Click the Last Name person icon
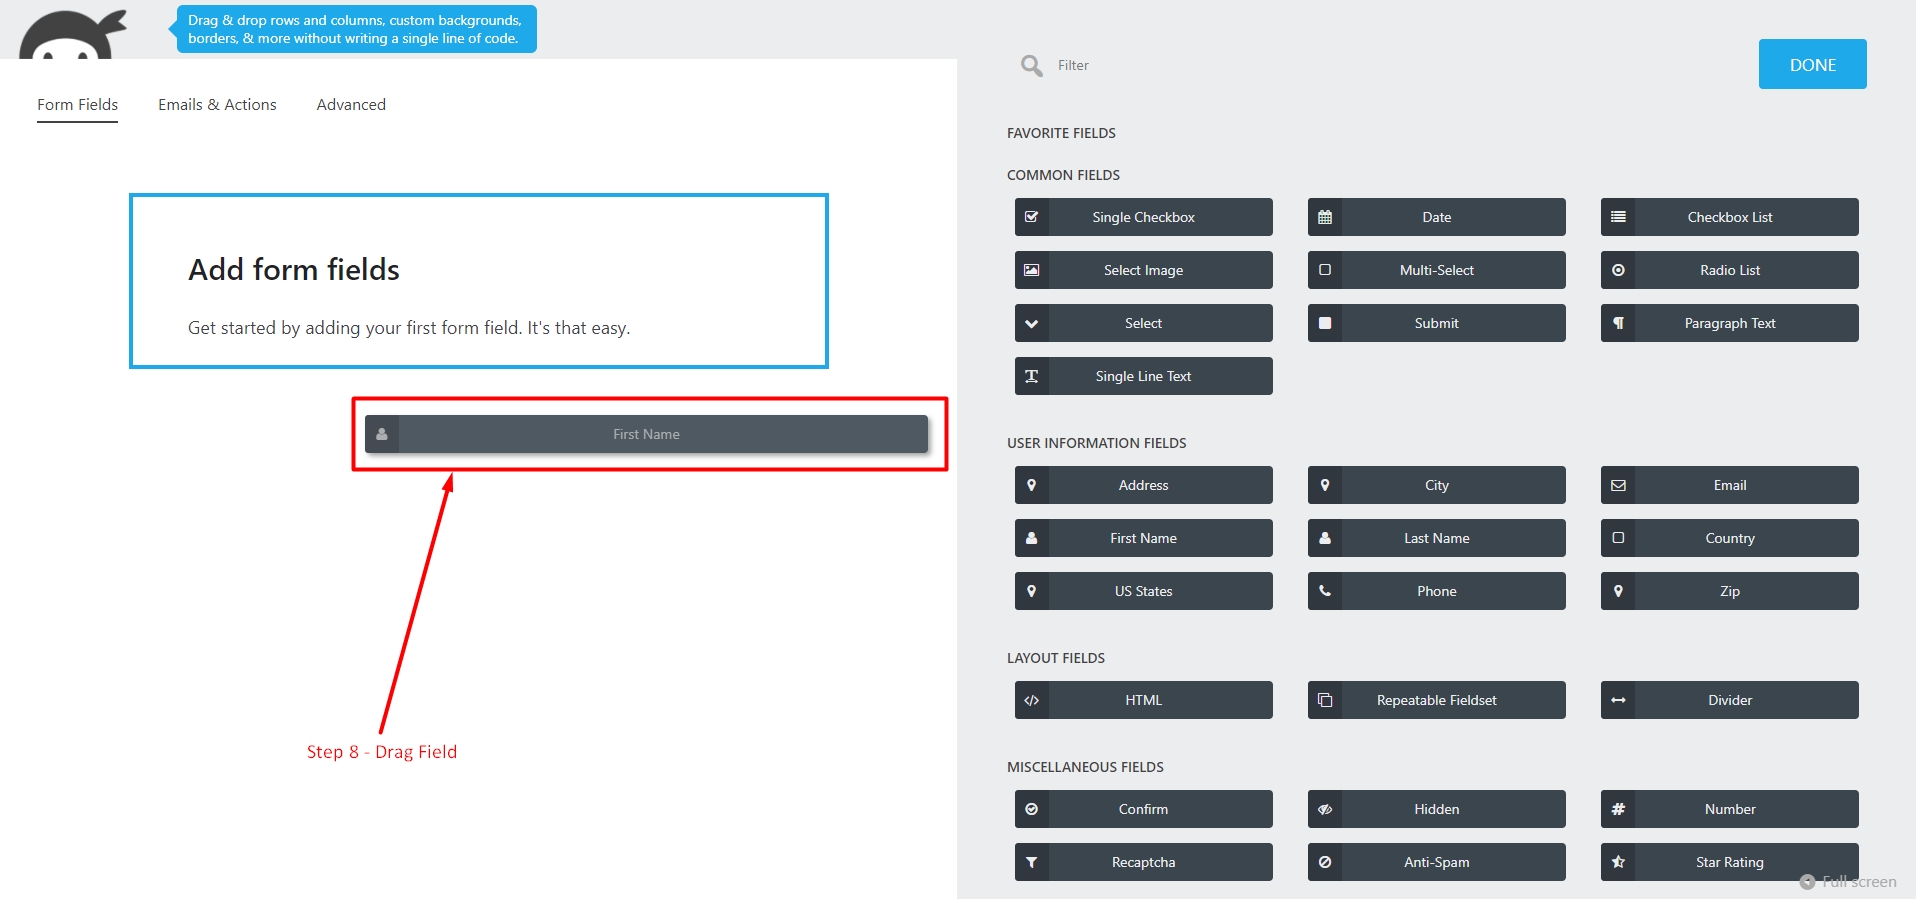Viewport: 1916px width, 899px height. [1324, 538]
